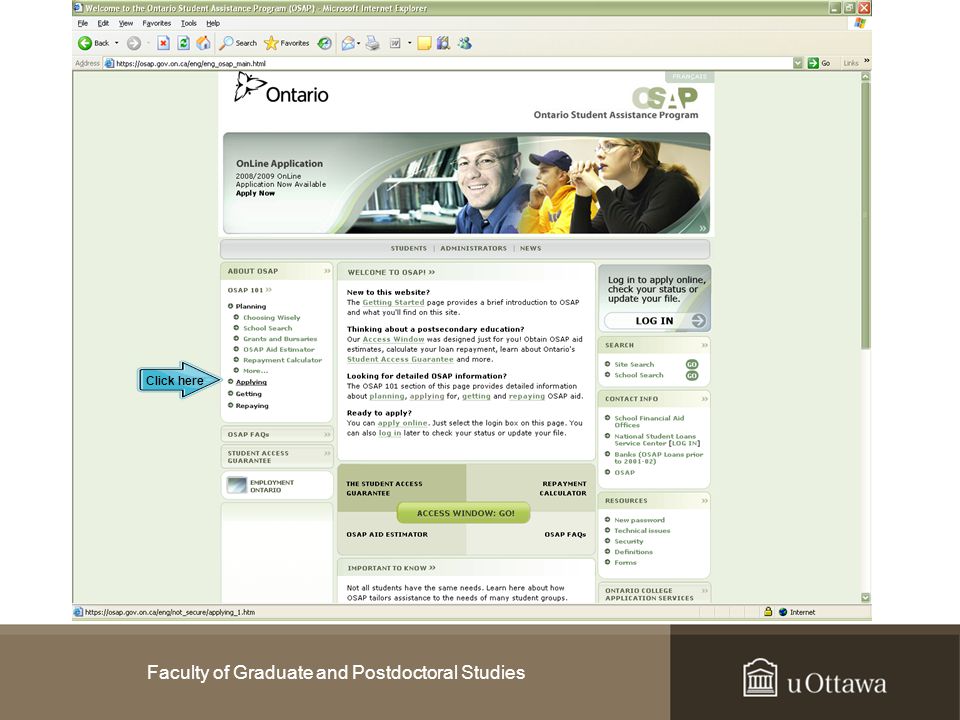Click the Applying link in OSAP 101
Image resolution: width=960 pixels, height=720 pixels.
[251, 382]
